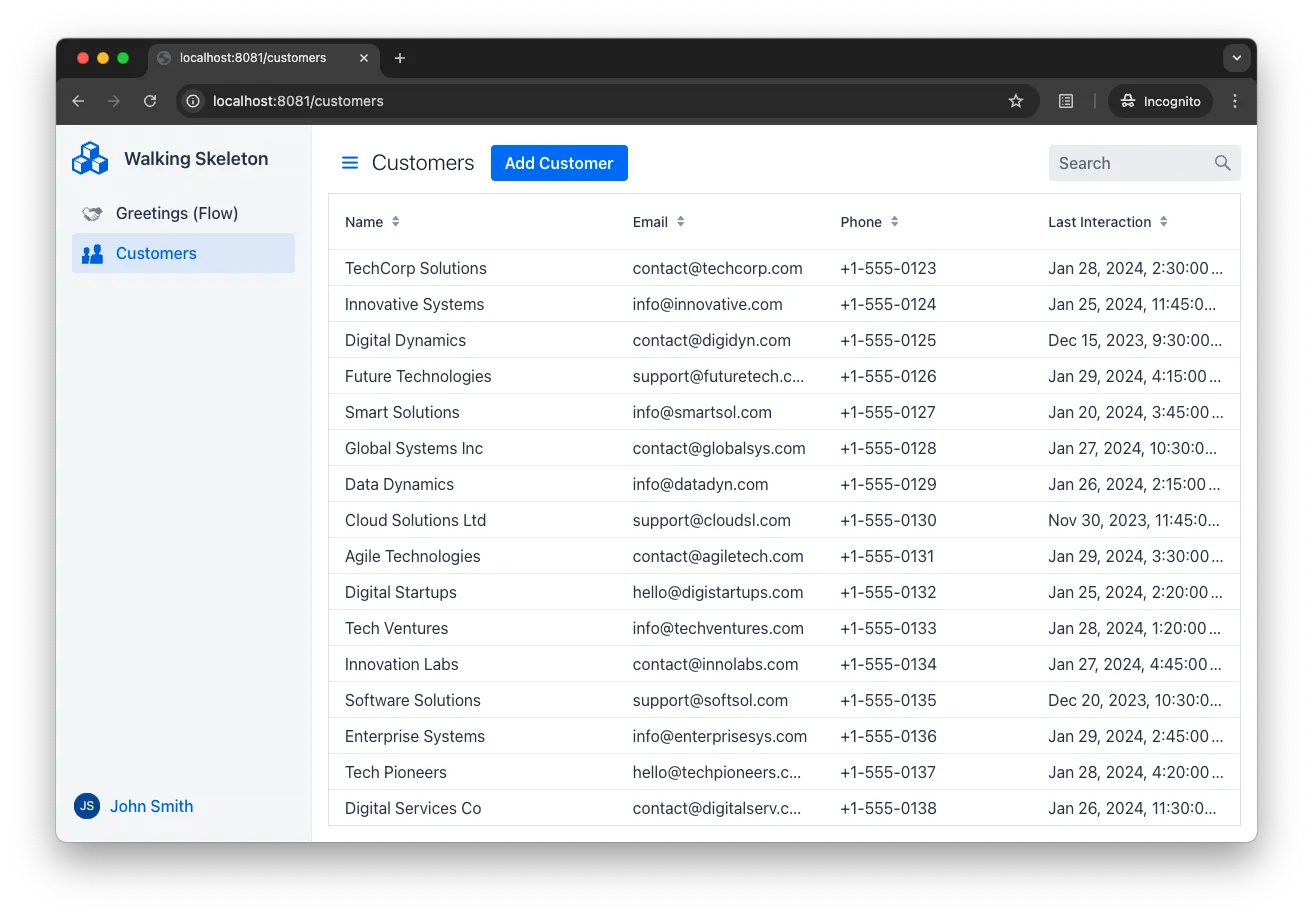Image resolution: width=1313 pixels, height=916 pixels.
Task: Reload the page with the refresh icon
Action: tap(149, 101)
